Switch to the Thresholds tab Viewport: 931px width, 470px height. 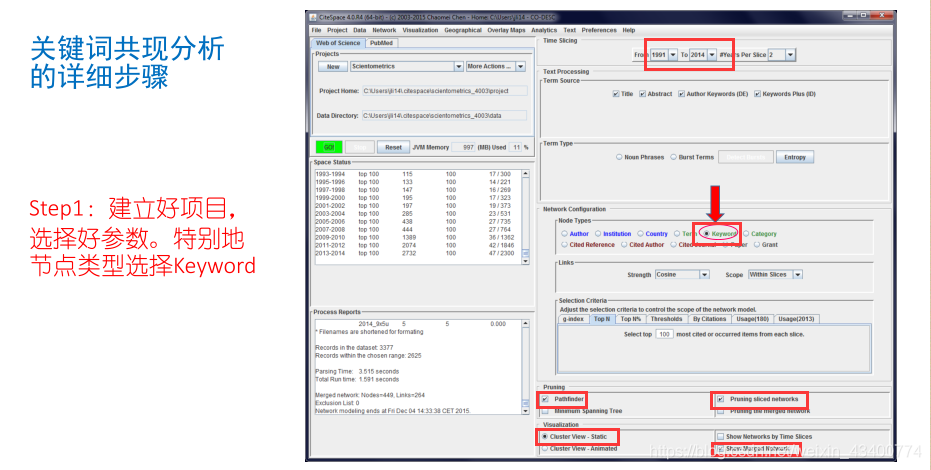(666, 319)
